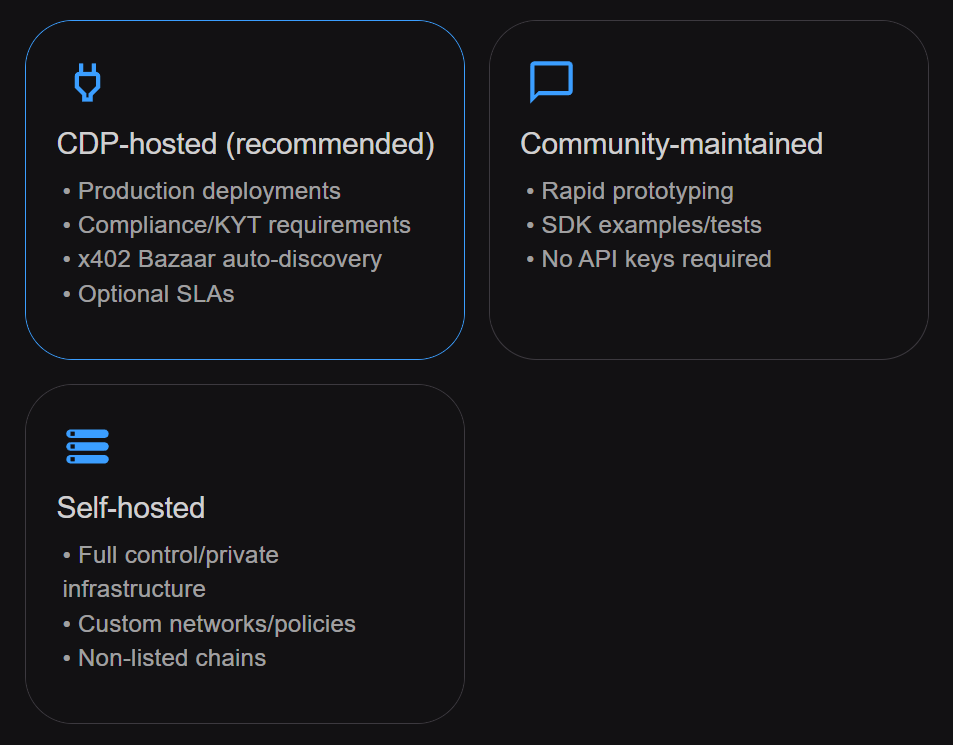The width and height of the screenshot is (953, 745).
Task: Click the plug icon in CDP-hosted card
Action: (x=88, y=82)
